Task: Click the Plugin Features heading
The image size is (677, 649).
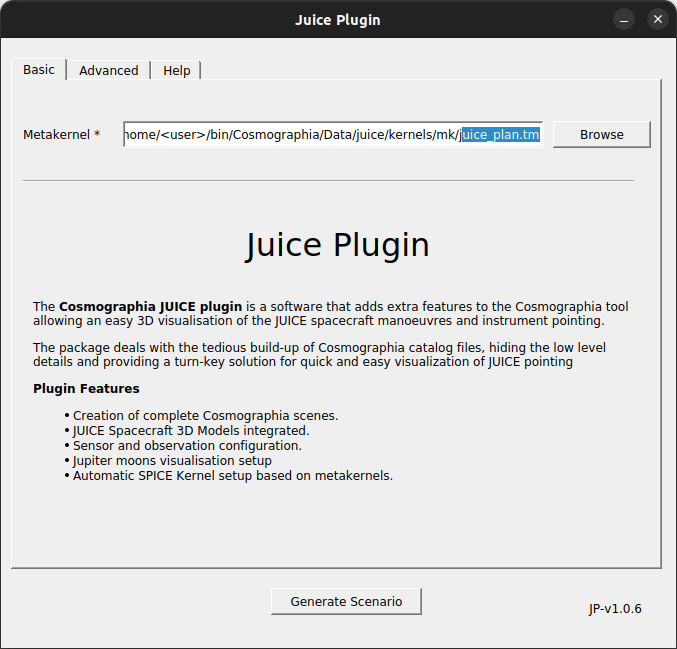Action: point(86,388)
